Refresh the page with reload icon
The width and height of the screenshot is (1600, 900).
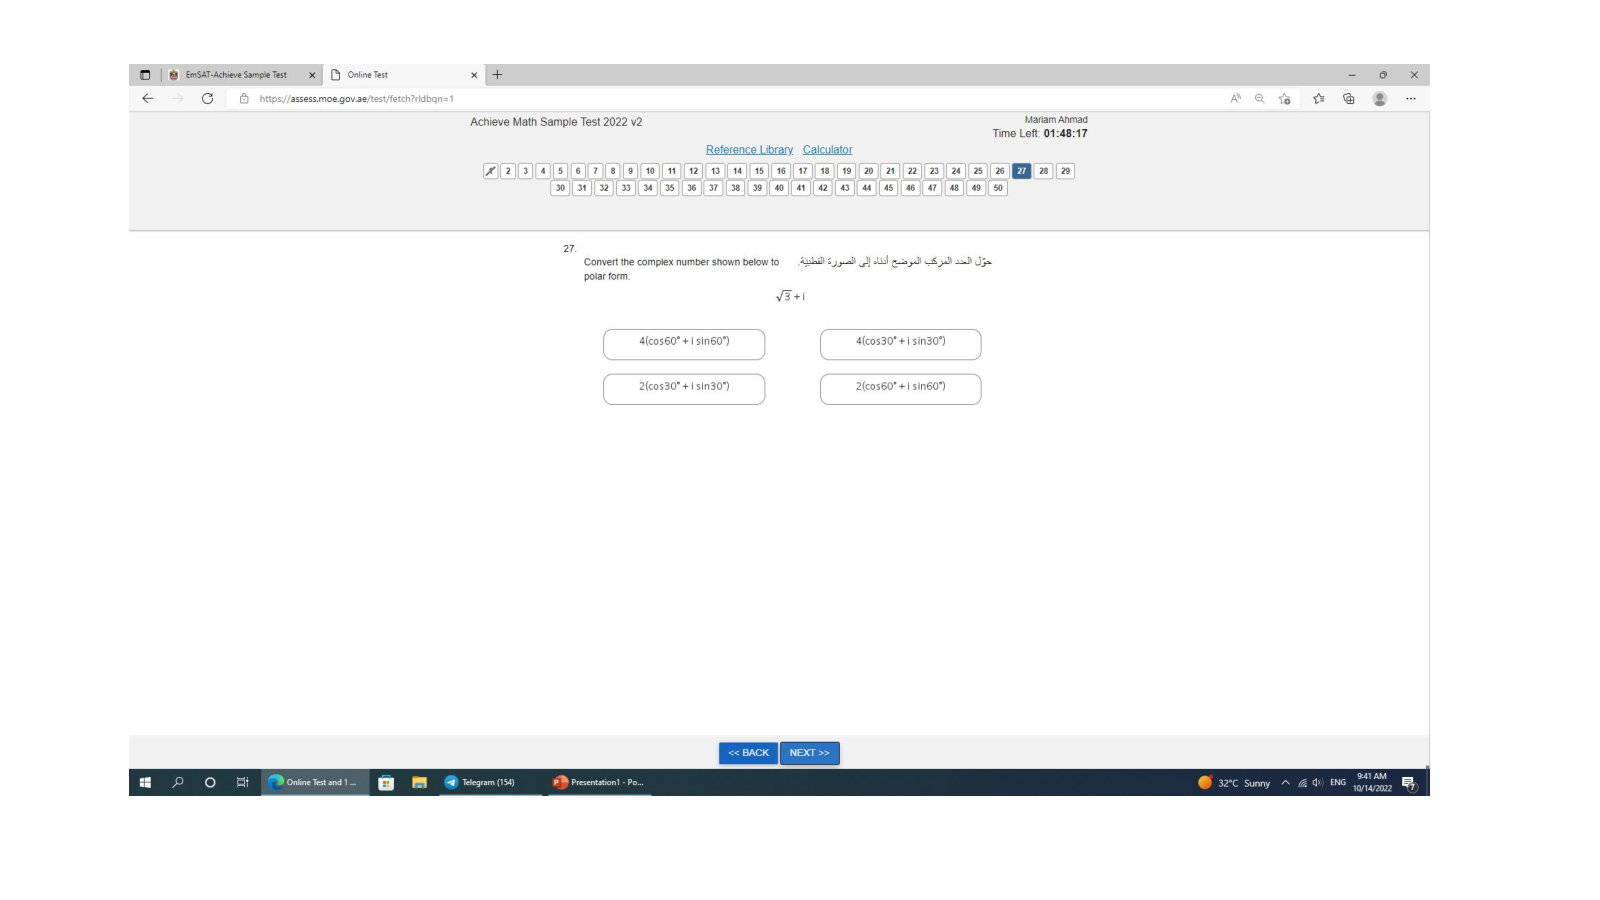pyautogui.click(x=207, y=98)
